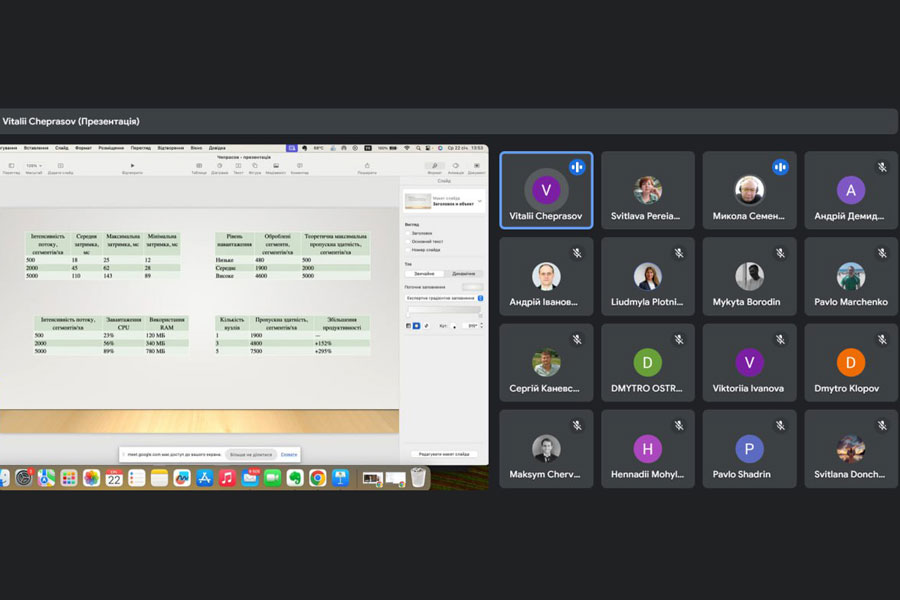Click the Media icon in Keynote toolbar
This screenshot has width=900, height=600.
pyautogui.click(x=276, y=166)
